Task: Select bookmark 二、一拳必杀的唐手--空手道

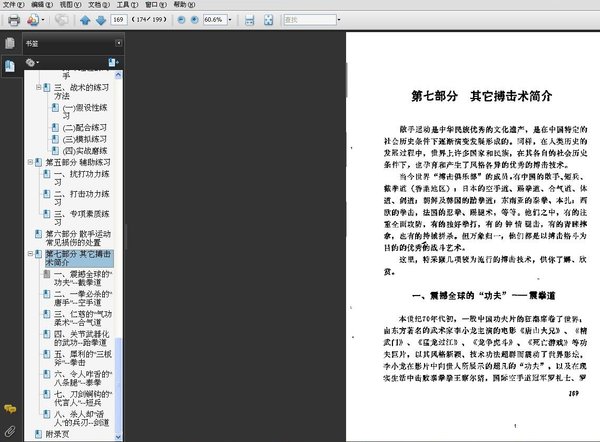Action: click(83, 298)
